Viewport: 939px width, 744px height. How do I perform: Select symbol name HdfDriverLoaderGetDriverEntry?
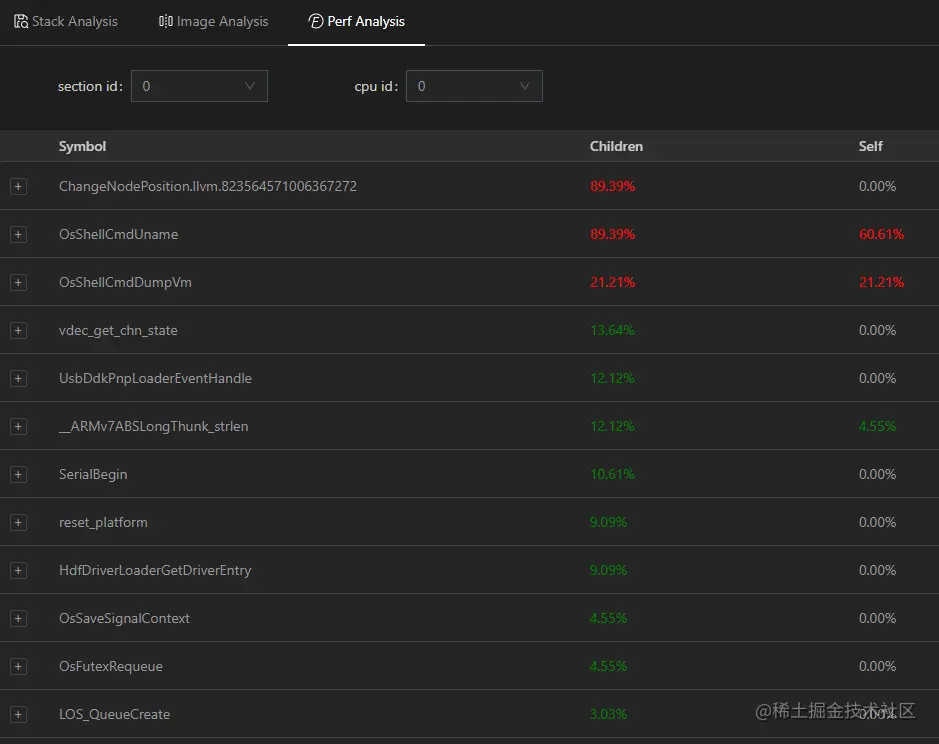pos(155,570)
